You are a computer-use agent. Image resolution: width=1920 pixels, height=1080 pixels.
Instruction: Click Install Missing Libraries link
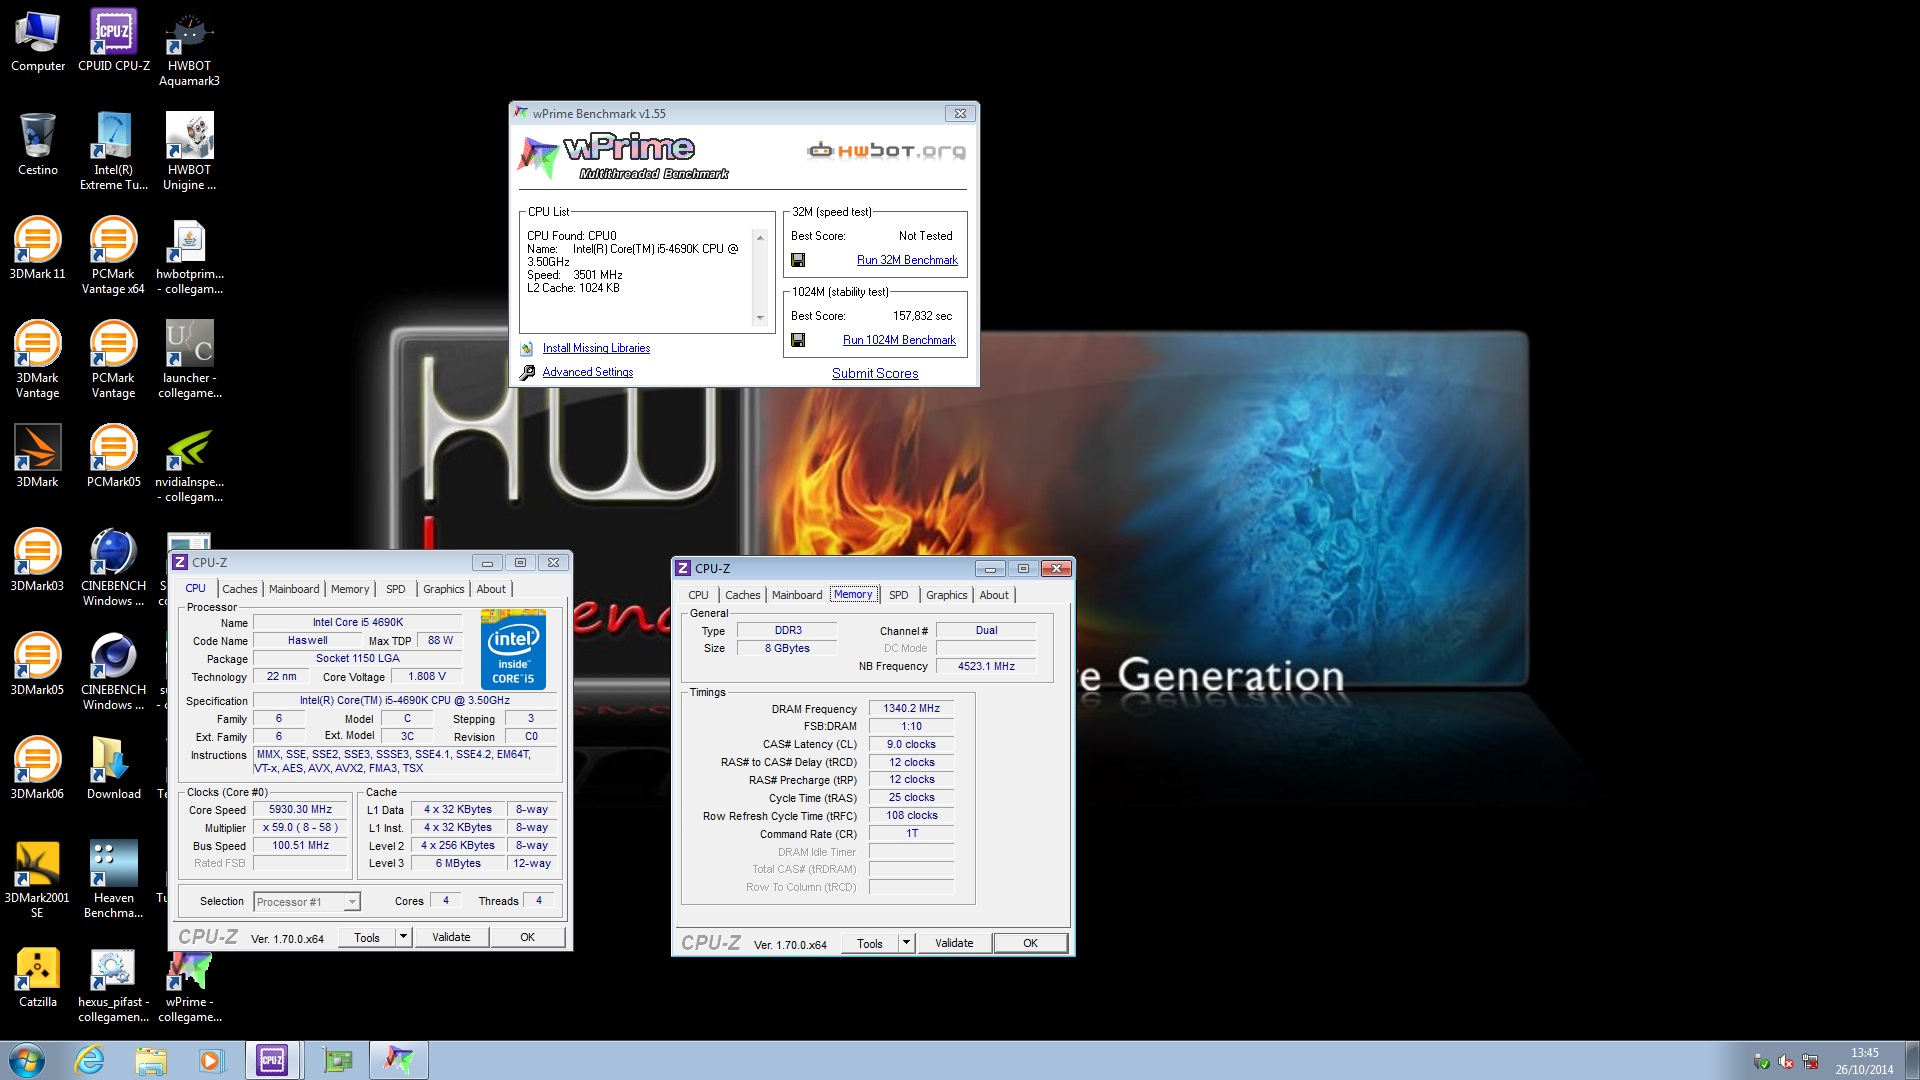[596, 348]
